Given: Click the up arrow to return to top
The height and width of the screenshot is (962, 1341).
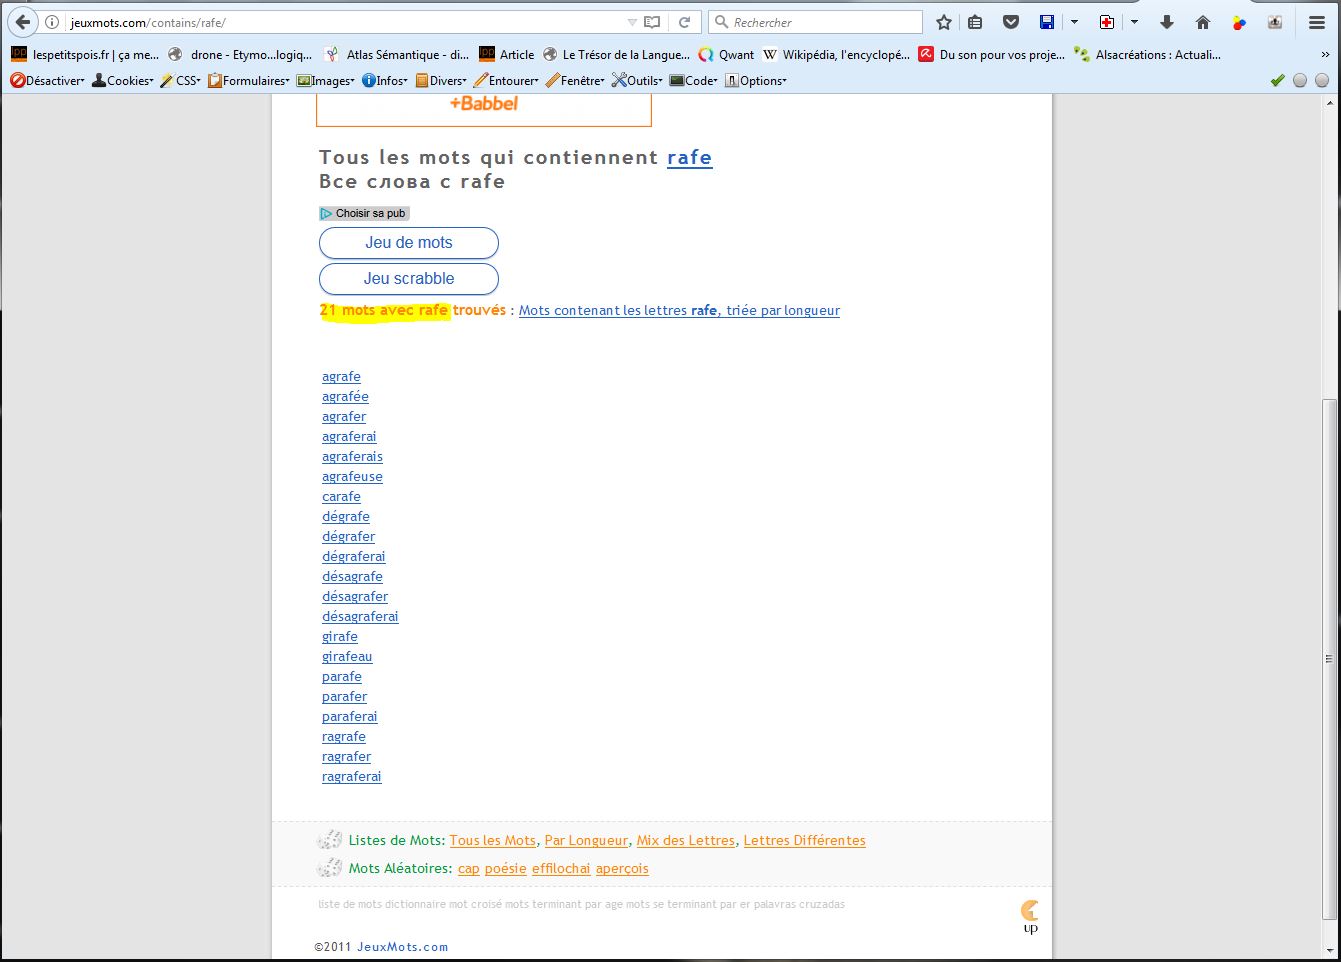Looking at the screenshot, I should tap(1030, 915).
